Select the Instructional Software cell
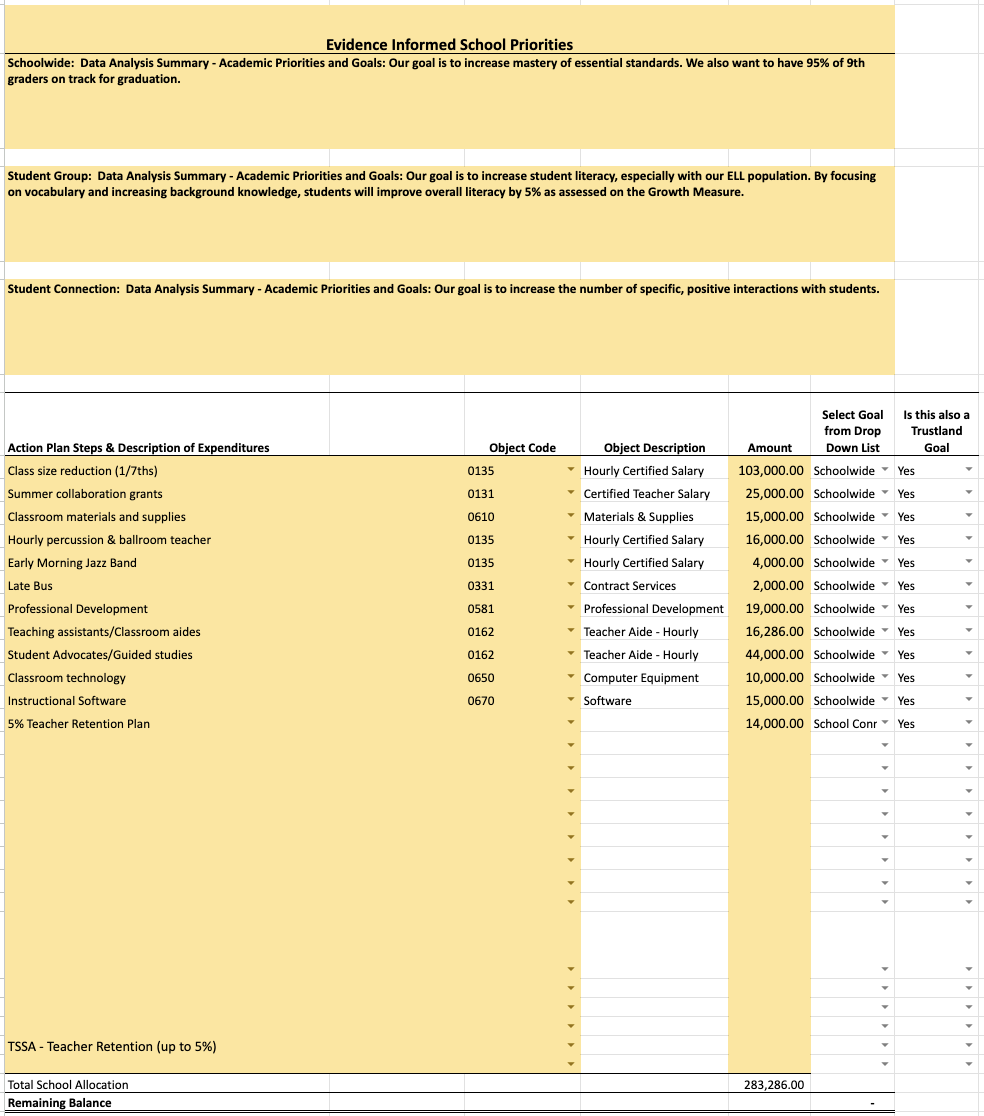This screenshot has height=1116, width=984. click(67, 700)
